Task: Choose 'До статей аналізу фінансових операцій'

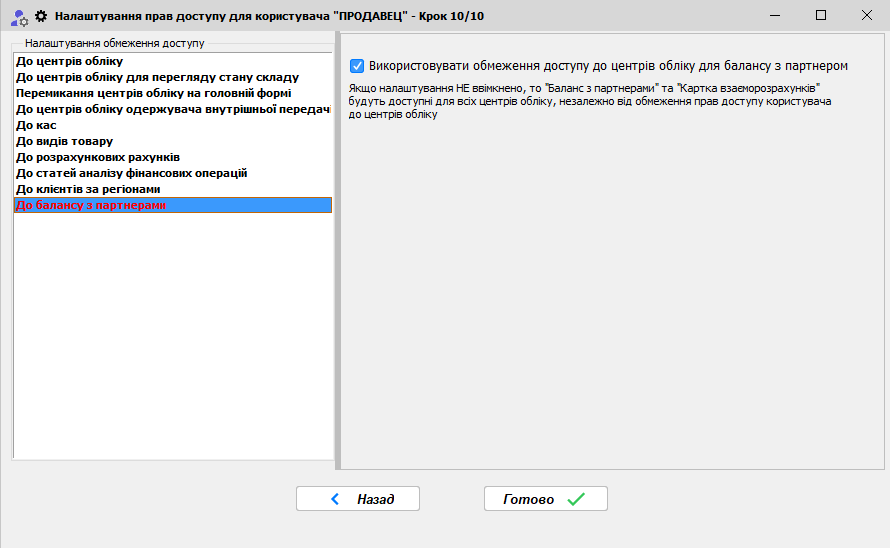Action: point(131,173)
